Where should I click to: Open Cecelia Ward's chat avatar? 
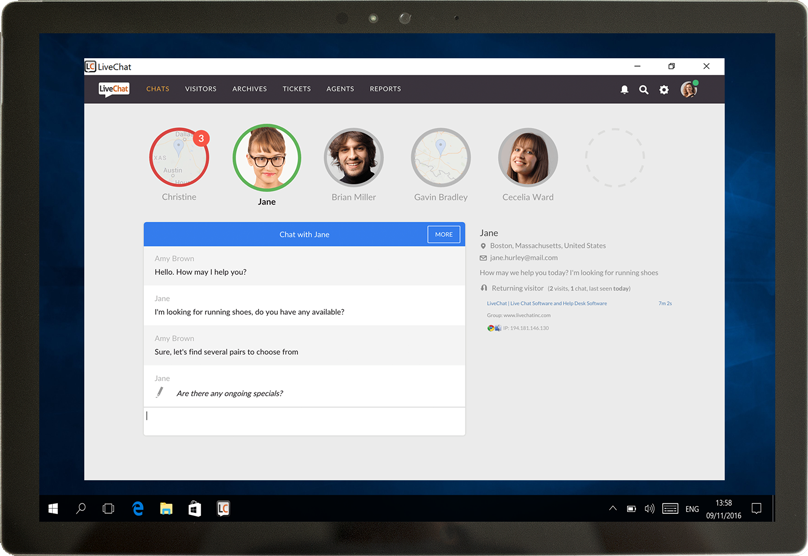coord(528,157)
